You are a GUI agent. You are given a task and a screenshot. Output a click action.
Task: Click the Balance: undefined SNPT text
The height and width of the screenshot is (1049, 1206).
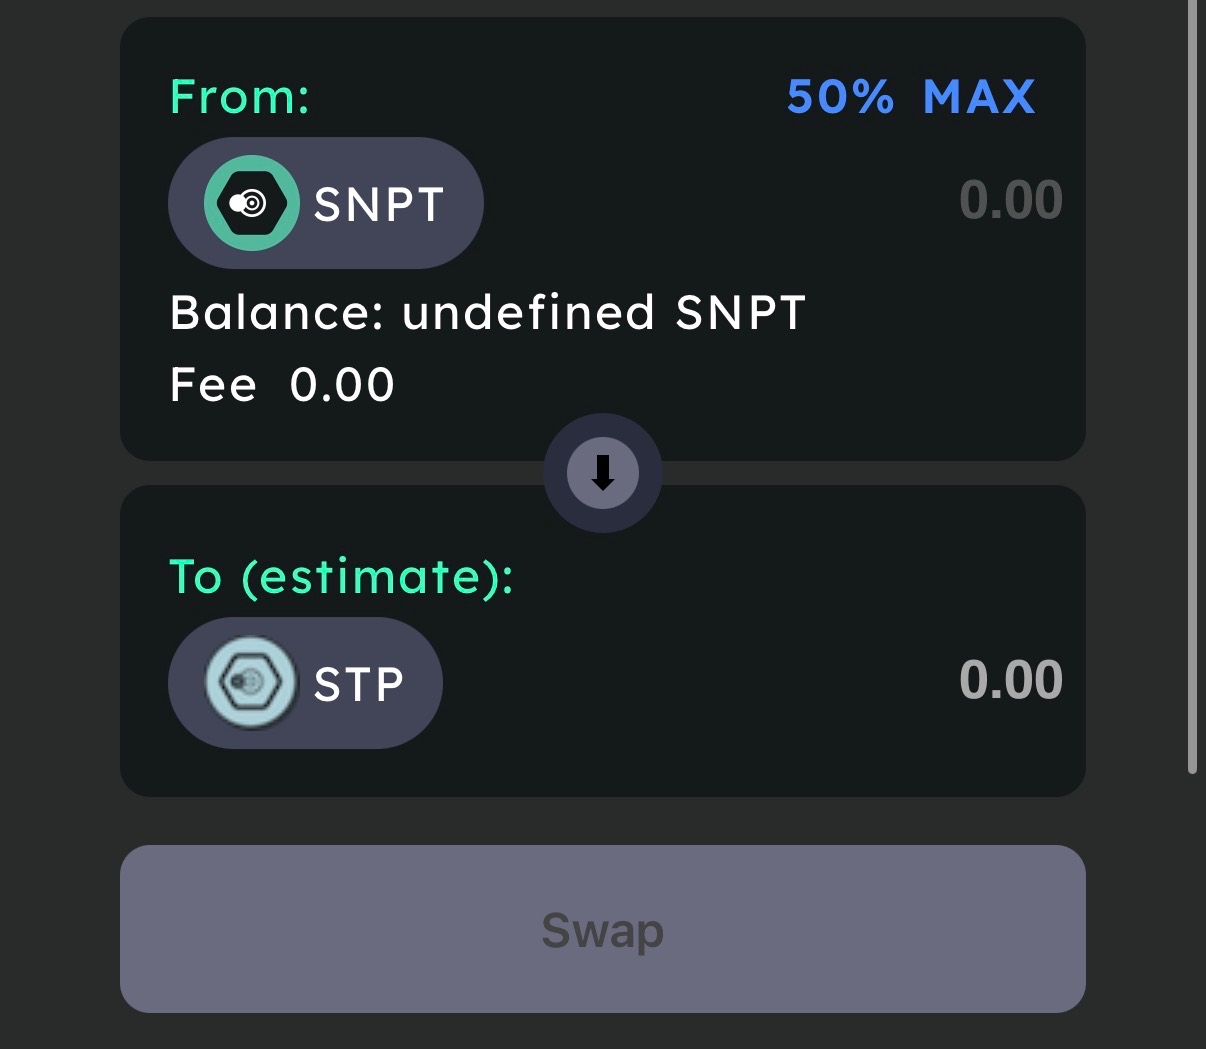(487, 312)
